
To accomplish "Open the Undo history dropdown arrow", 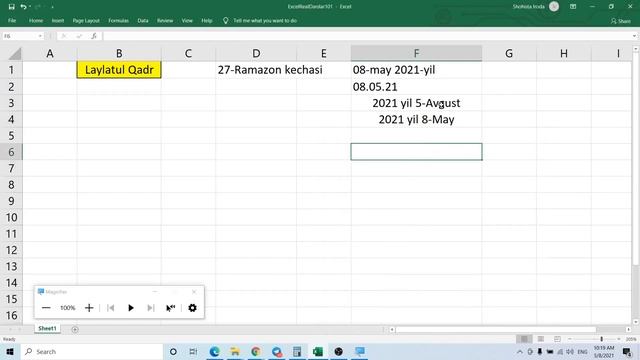I will (x=30, y=7).
